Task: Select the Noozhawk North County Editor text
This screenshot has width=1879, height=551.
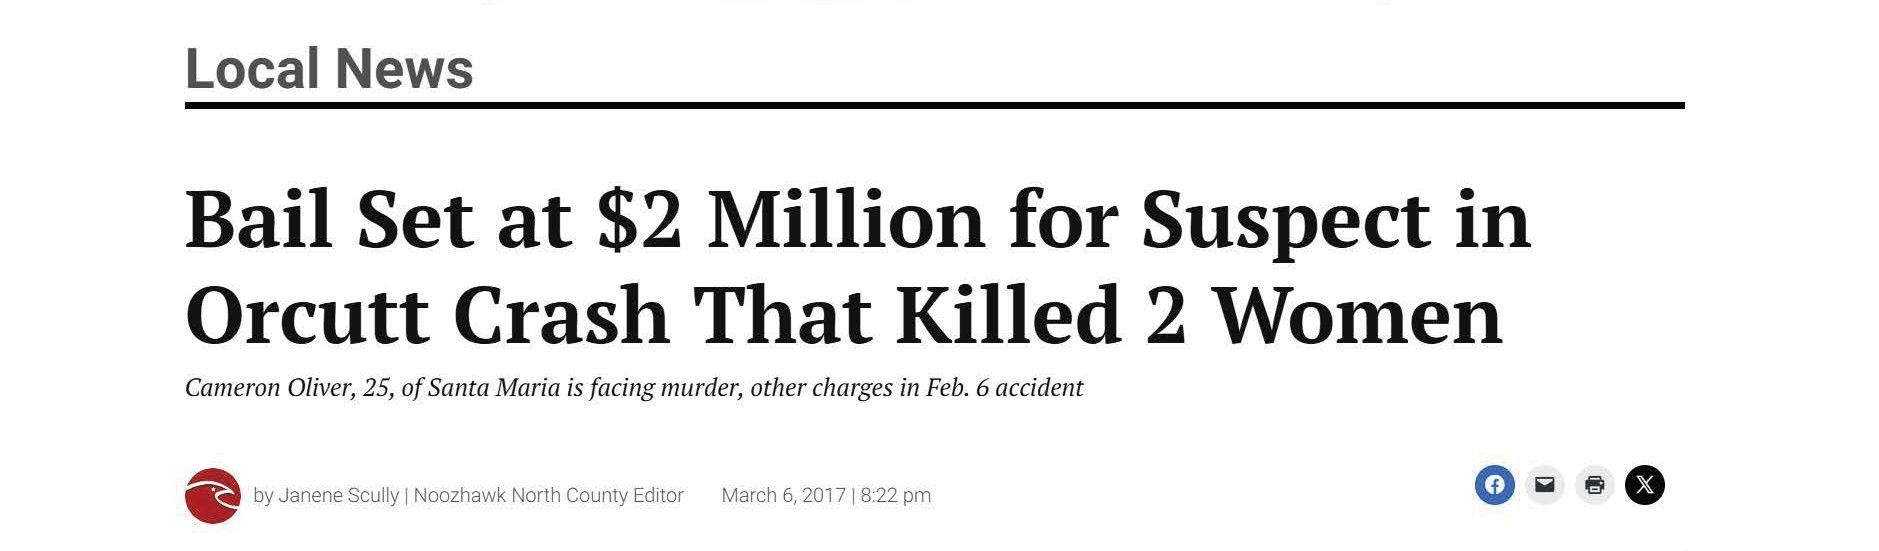Action: (x=548, y=495)
